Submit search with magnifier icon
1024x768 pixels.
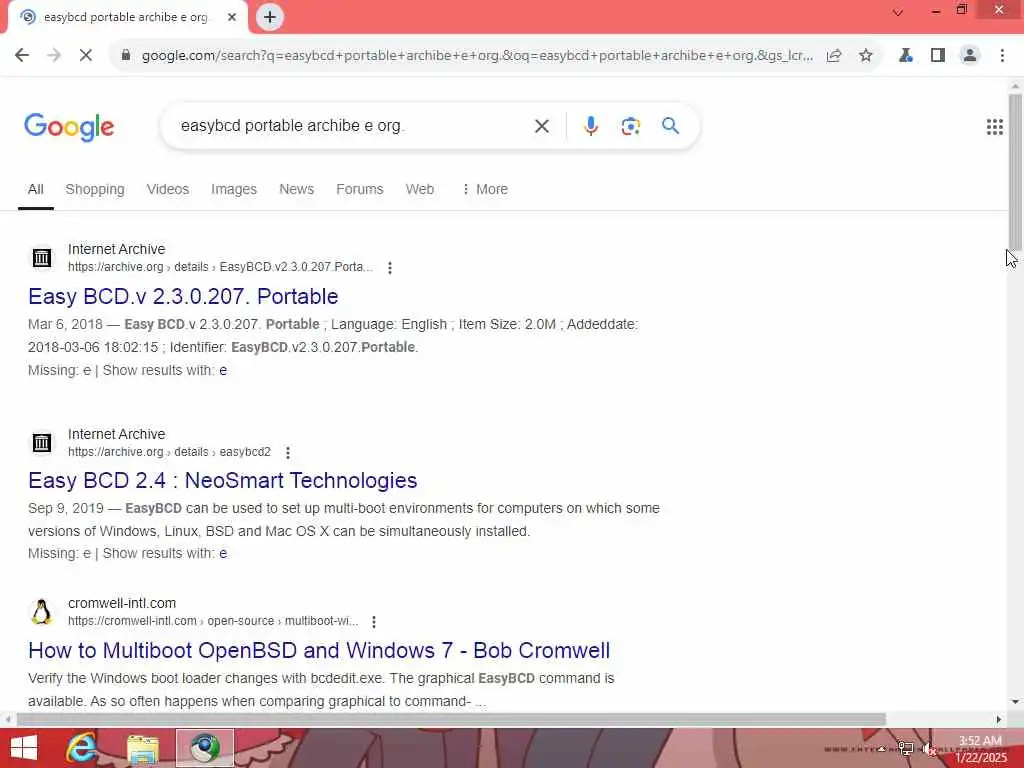pos(670,125)
